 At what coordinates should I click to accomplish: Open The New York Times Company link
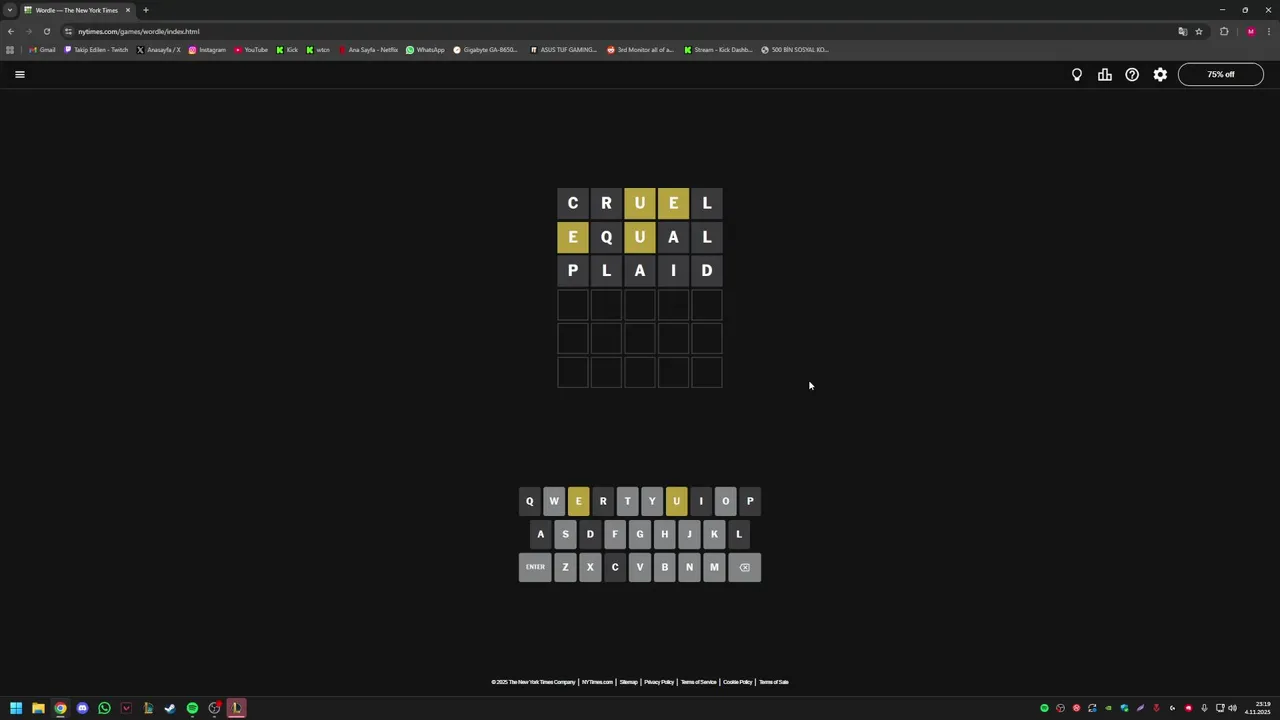(533, 682)
